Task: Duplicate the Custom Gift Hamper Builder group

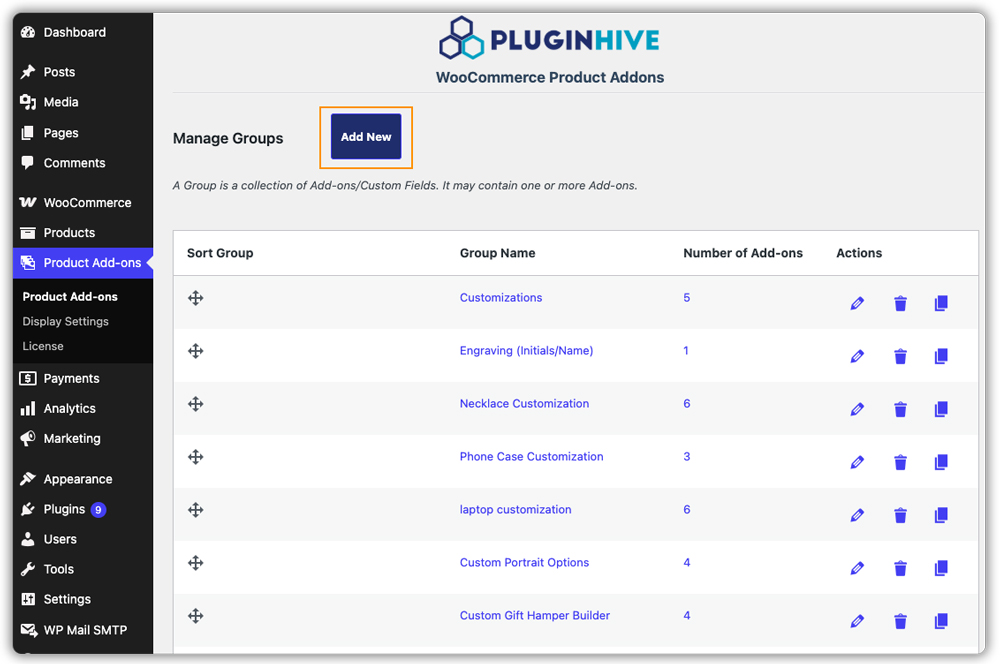Action: coord(941,621)
